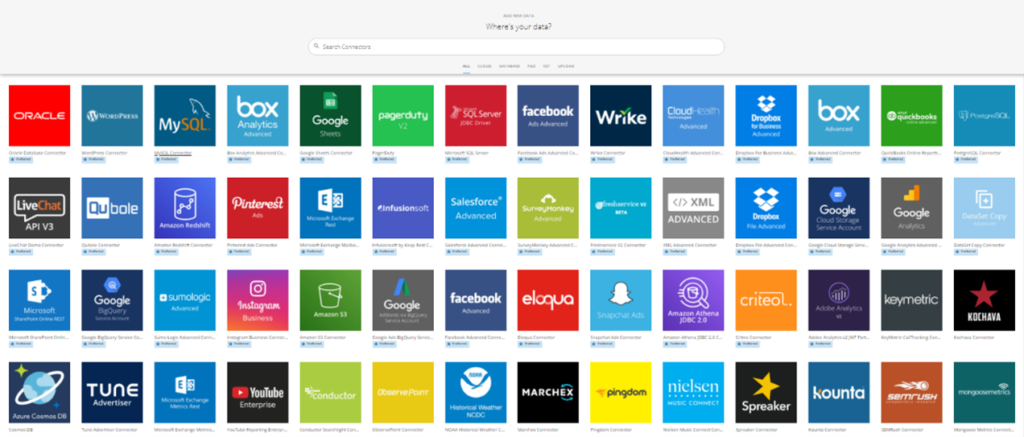The image size is (1024, 437).
Task: Select the Google Sheets connector tile
Action: (x=330, y=116)
